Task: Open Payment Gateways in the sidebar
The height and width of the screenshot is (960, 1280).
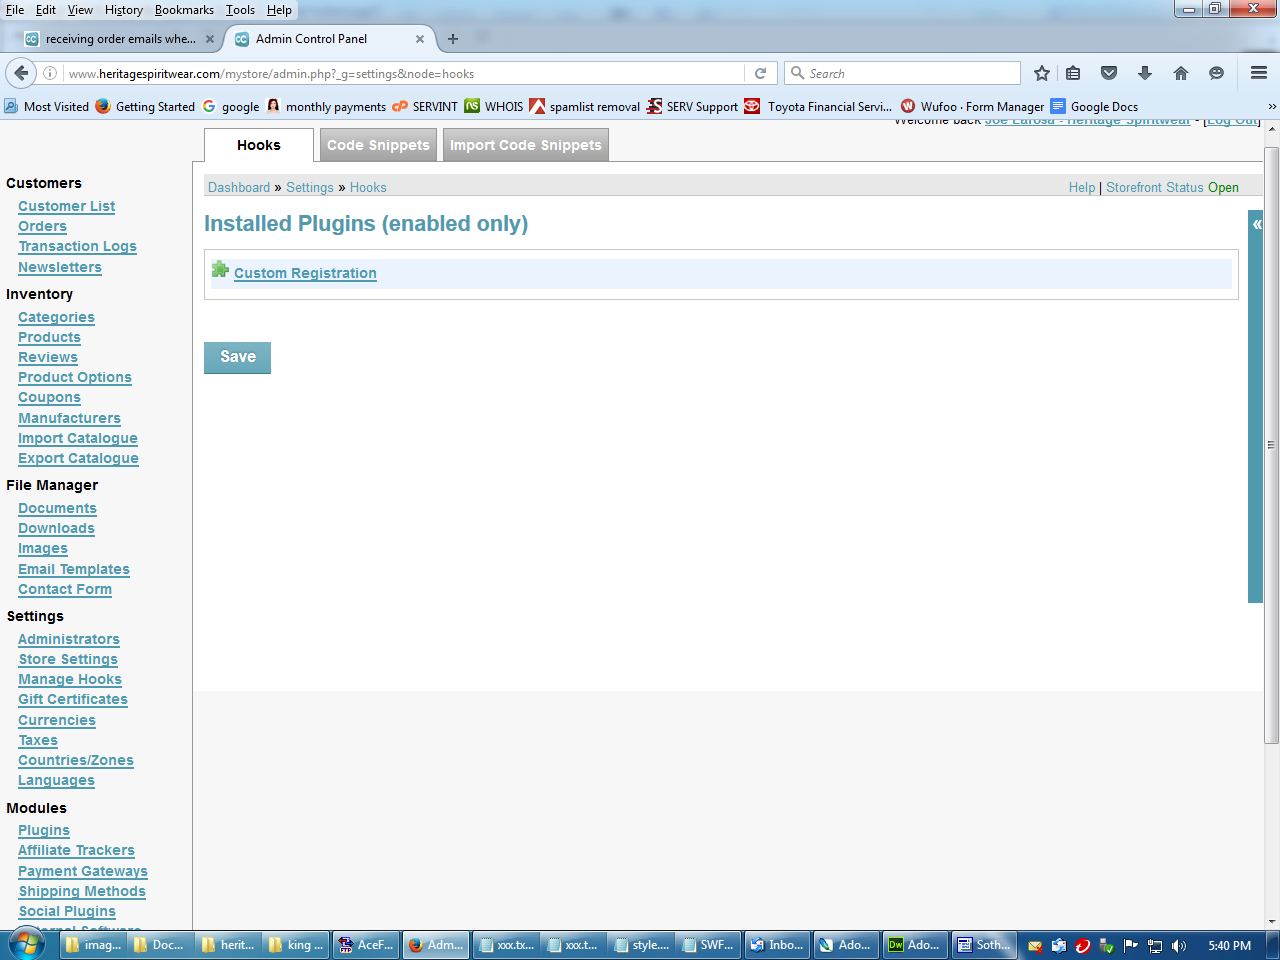Action: click(83, 871)
